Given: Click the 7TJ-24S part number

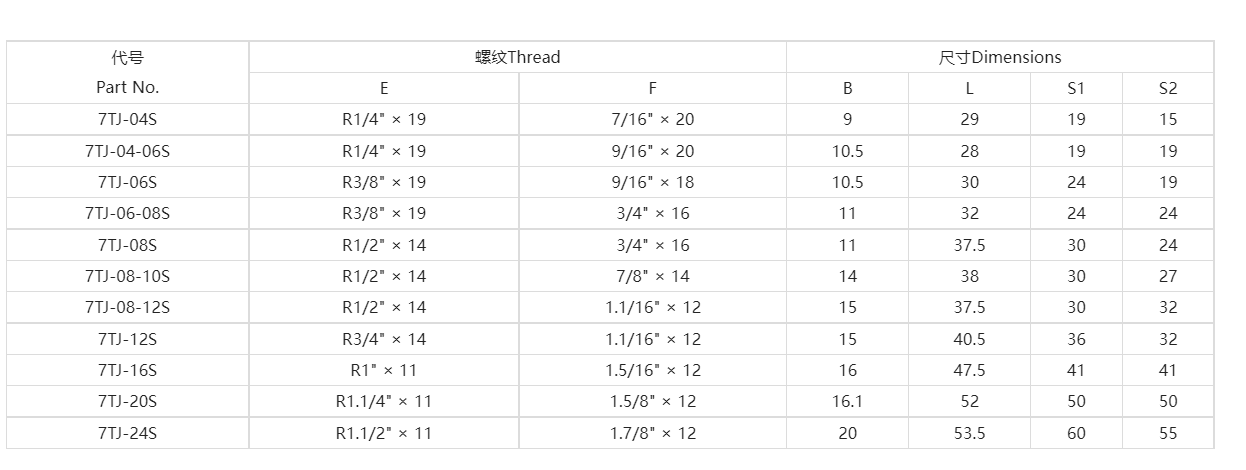Looking at the screenshot, I should click(128, 433).
